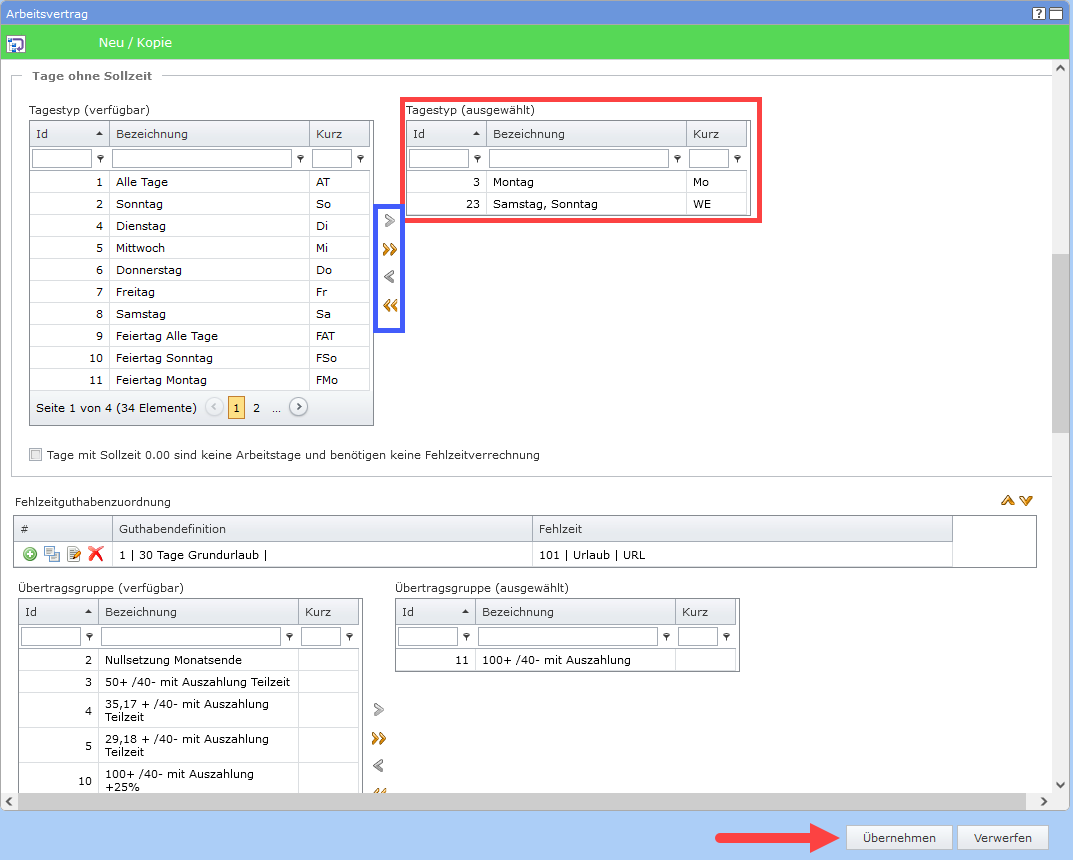Viewport: 1073px width, 860px height.
Task: Go to page 2 of Tagestyp list
Action: (256, 408)
